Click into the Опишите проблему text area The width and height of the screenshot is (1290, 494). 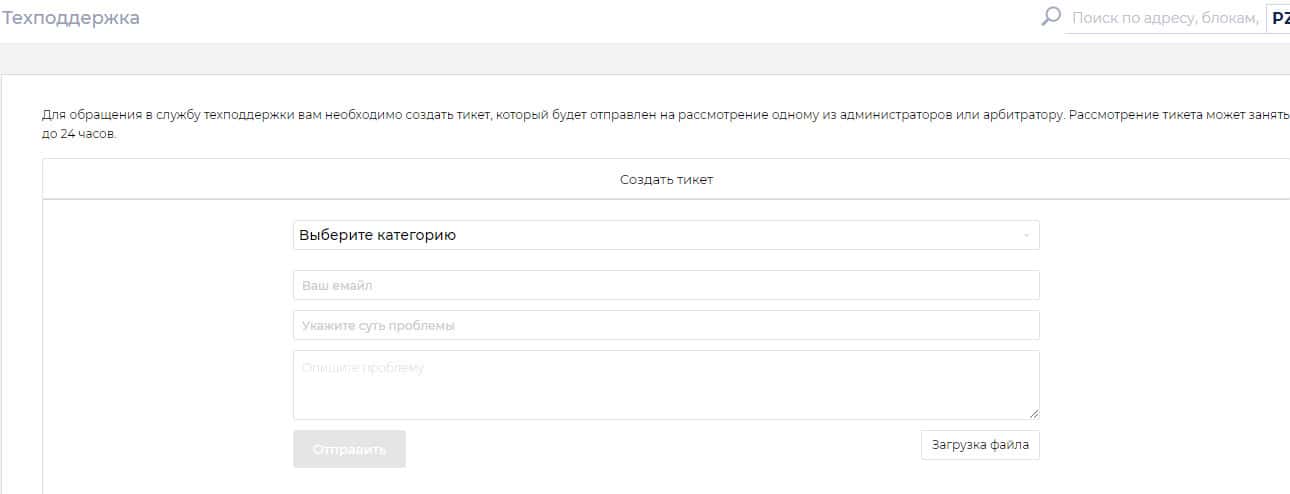[x=666, y=385]
